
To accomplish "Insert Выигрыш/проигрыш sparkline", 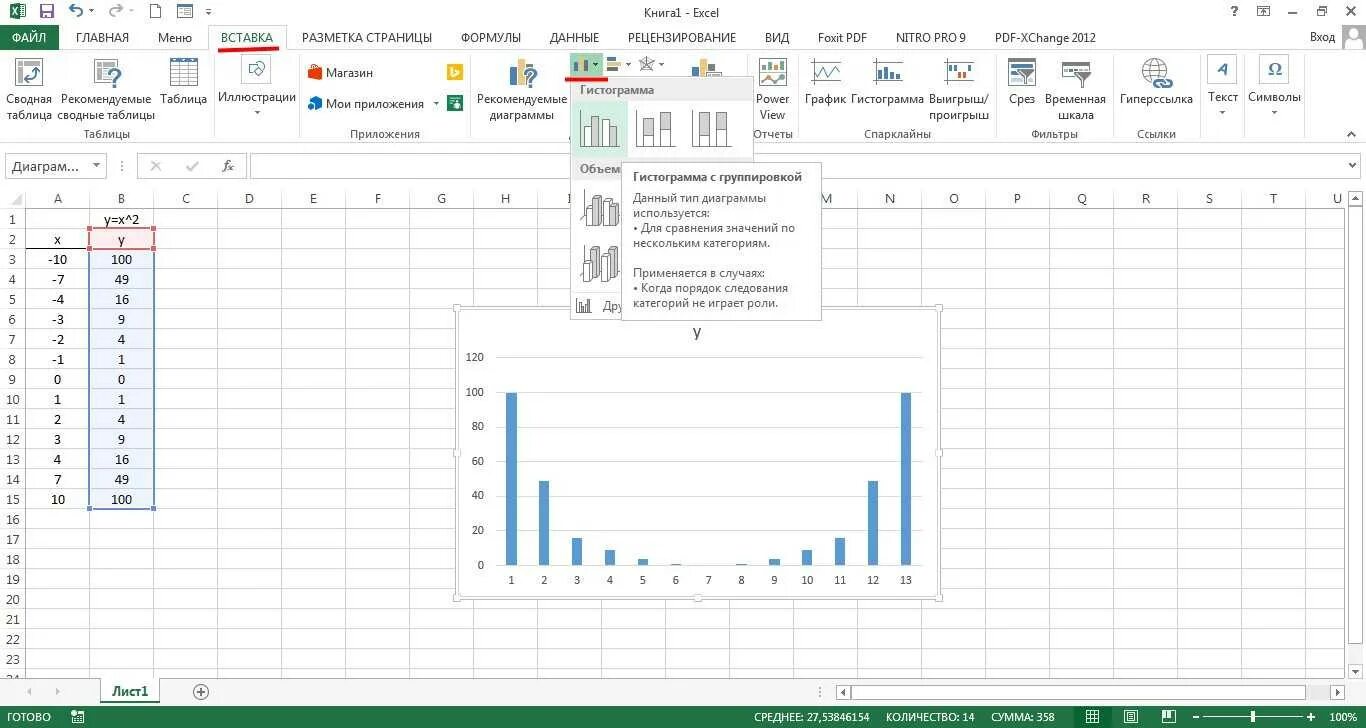I will 958,89.
